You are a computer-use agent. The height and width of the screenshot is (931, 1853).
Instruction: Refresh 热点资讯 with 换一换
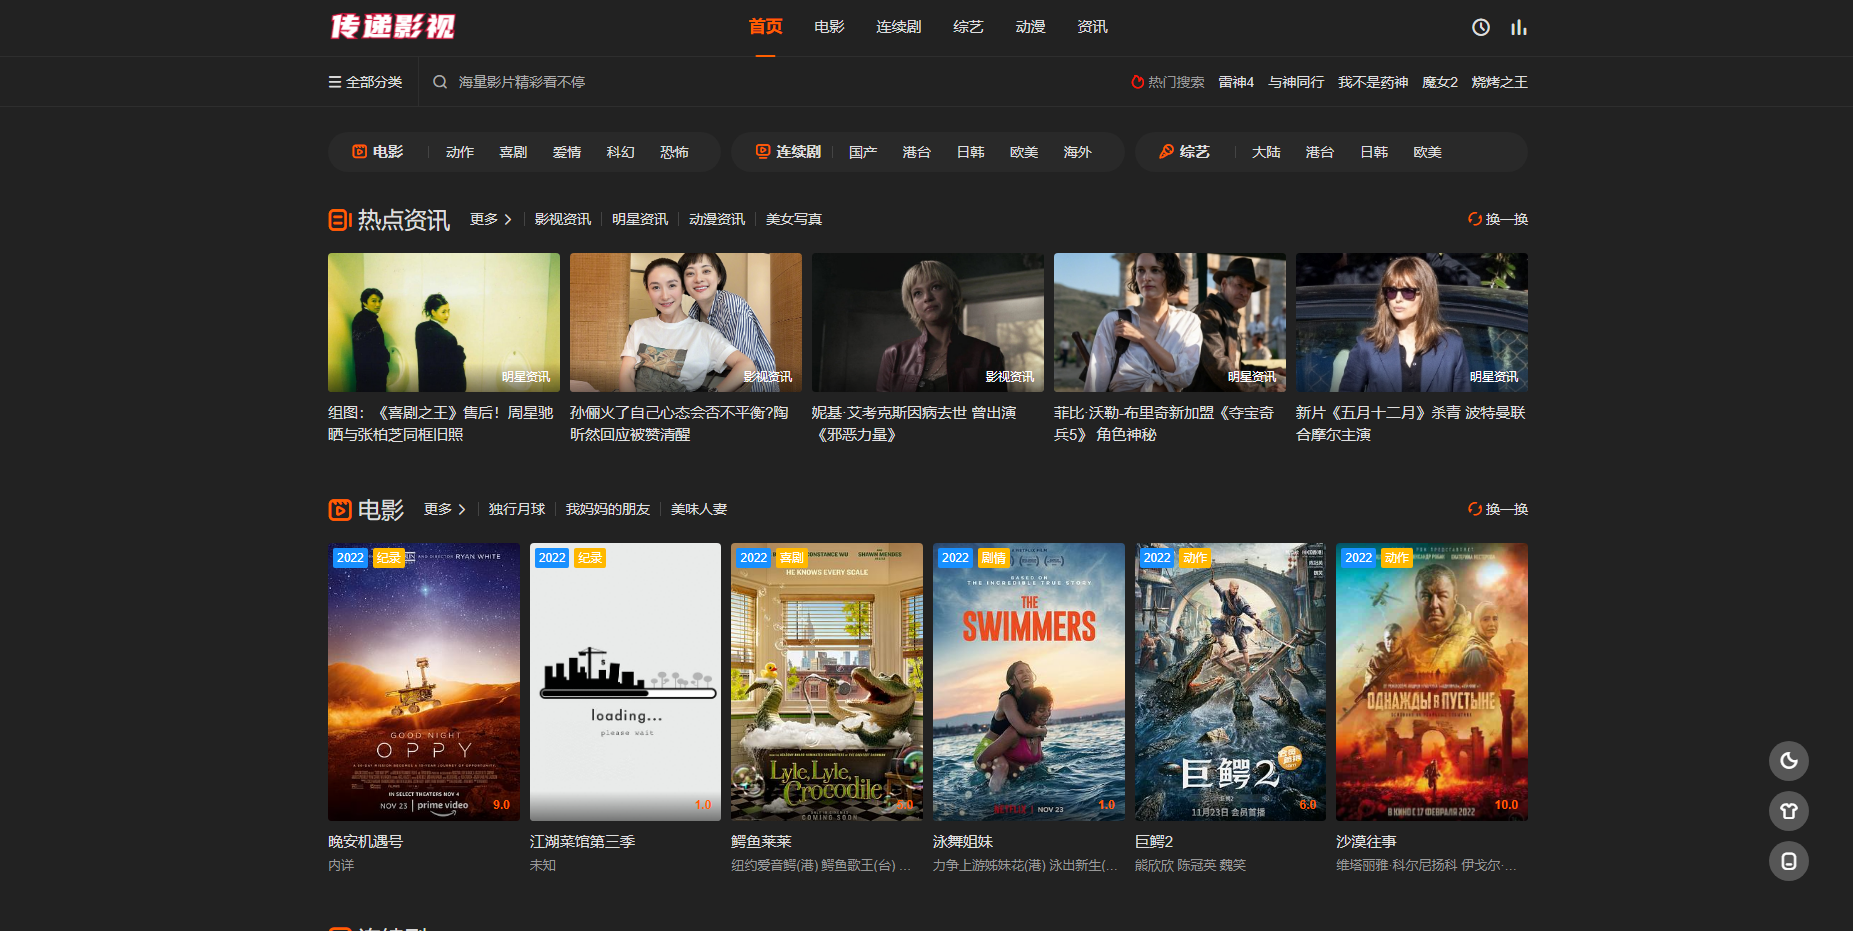click(x=1498, y=219)
